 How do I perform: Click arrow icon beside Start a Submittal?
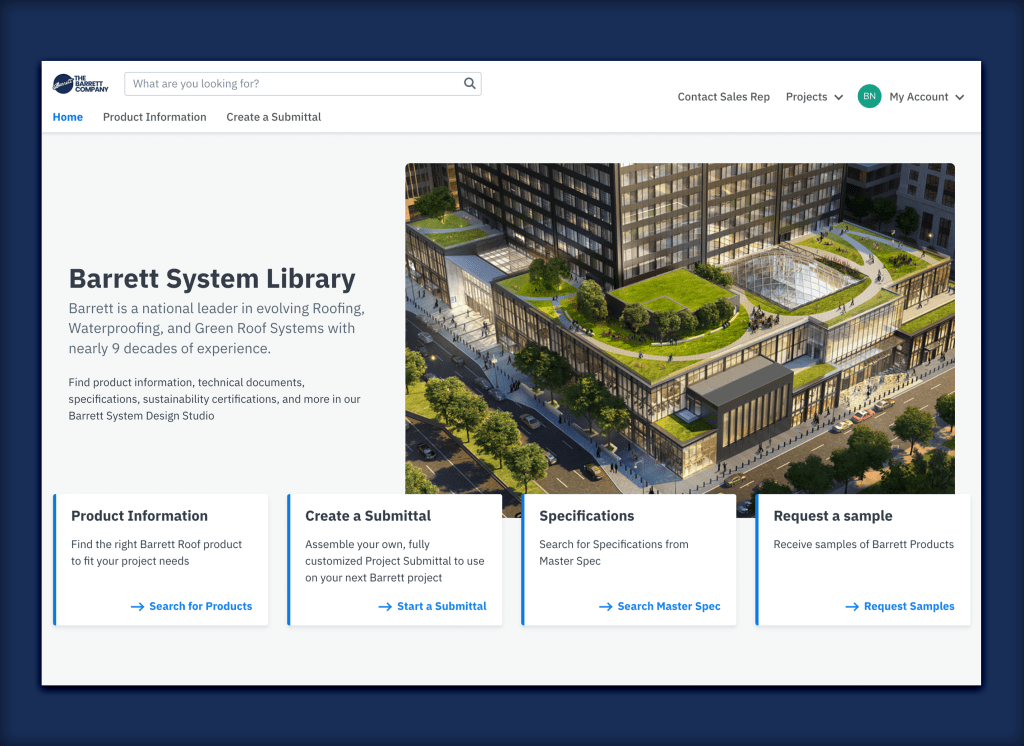[385, 607]
